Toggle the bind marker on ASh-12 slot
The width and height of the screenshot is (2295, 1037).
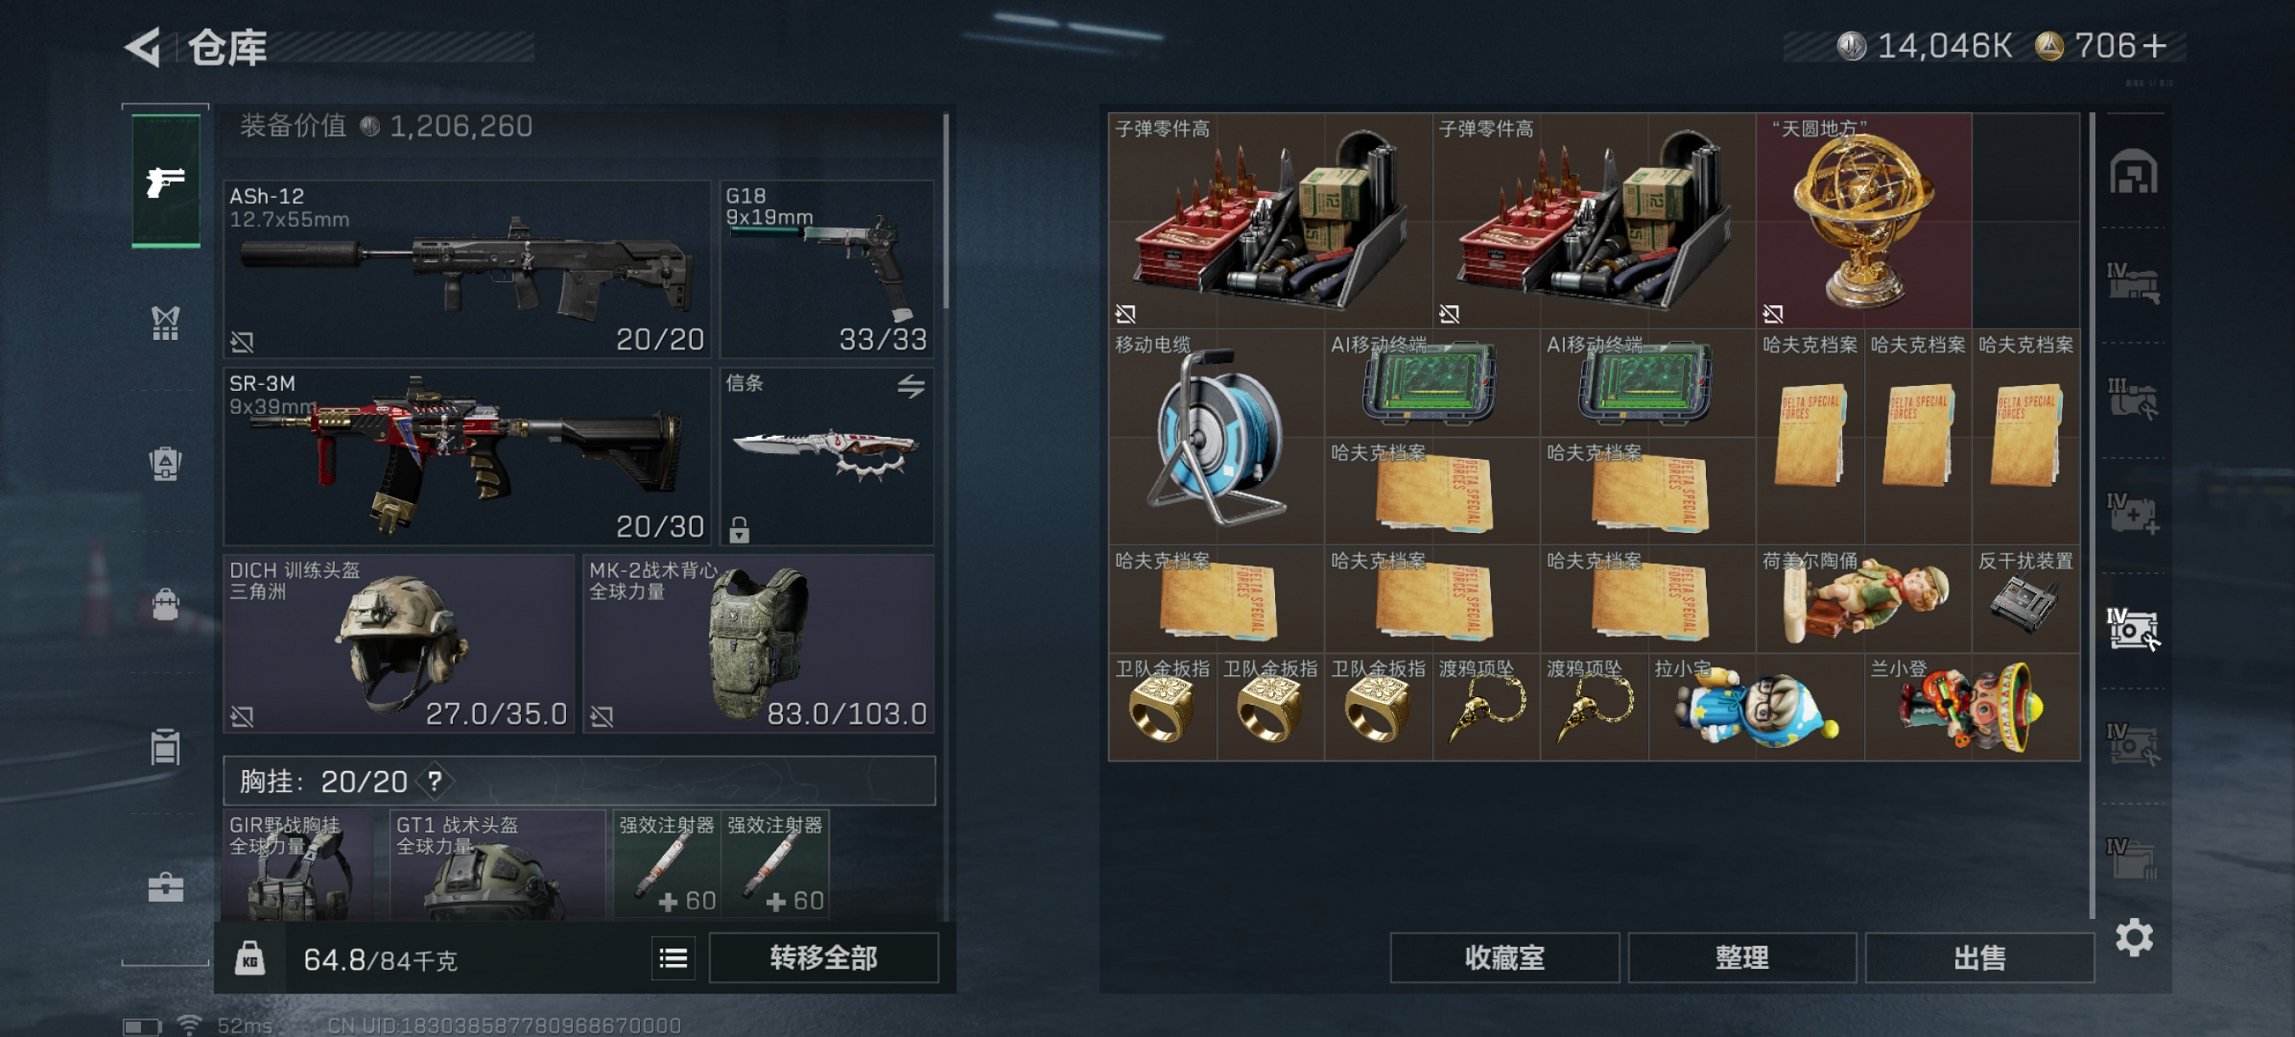pos(242,342)
